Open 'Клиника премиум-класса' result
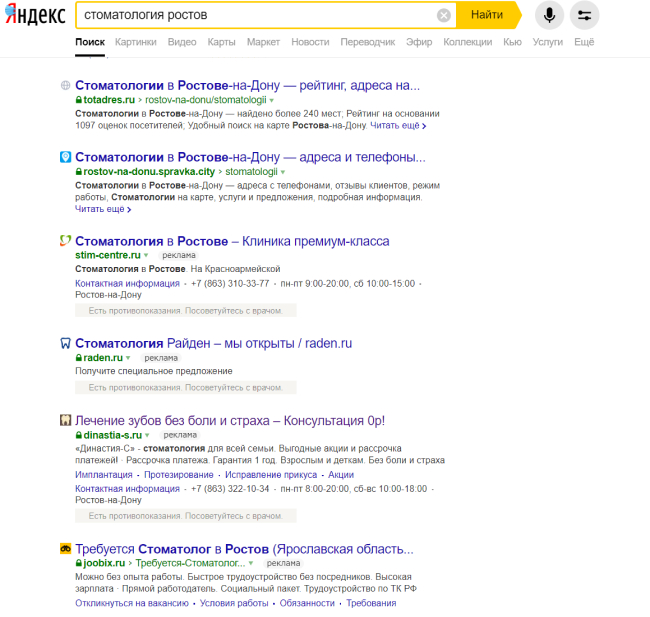This screenshot has height=617, width=650. coord(232,241)
